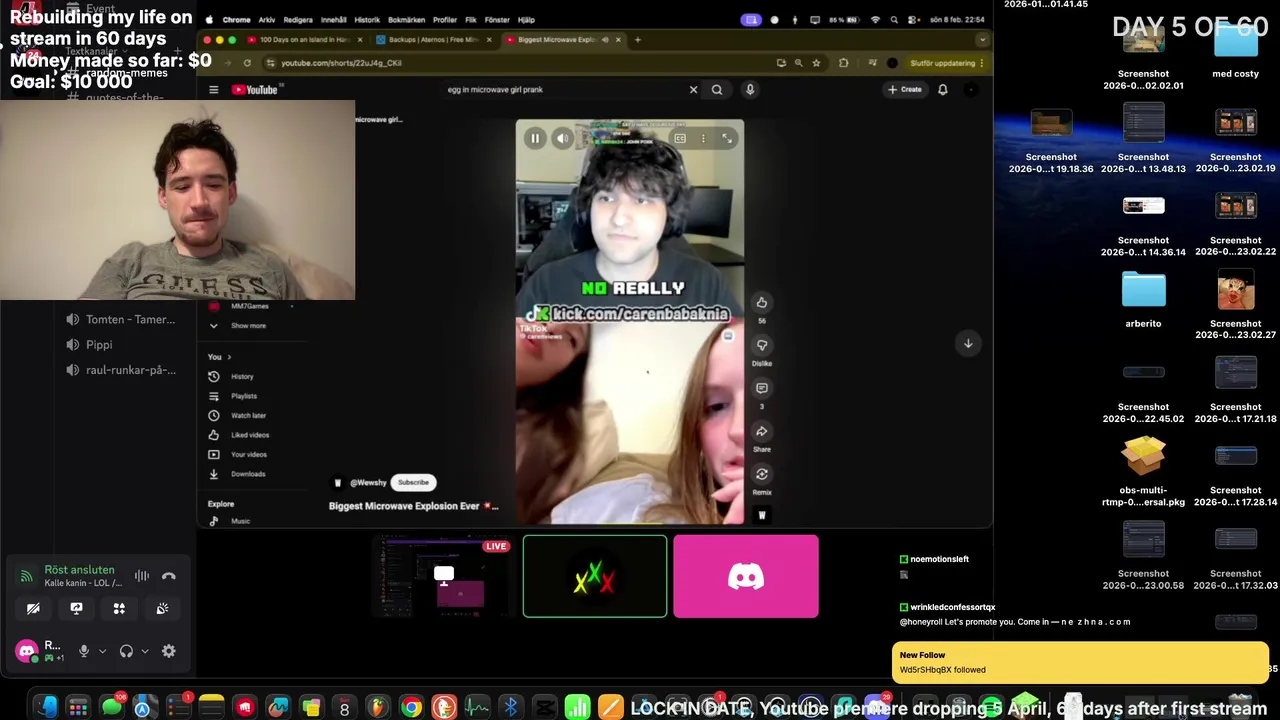
Task: Clear the YouTube search text
Action: (693, 90)
